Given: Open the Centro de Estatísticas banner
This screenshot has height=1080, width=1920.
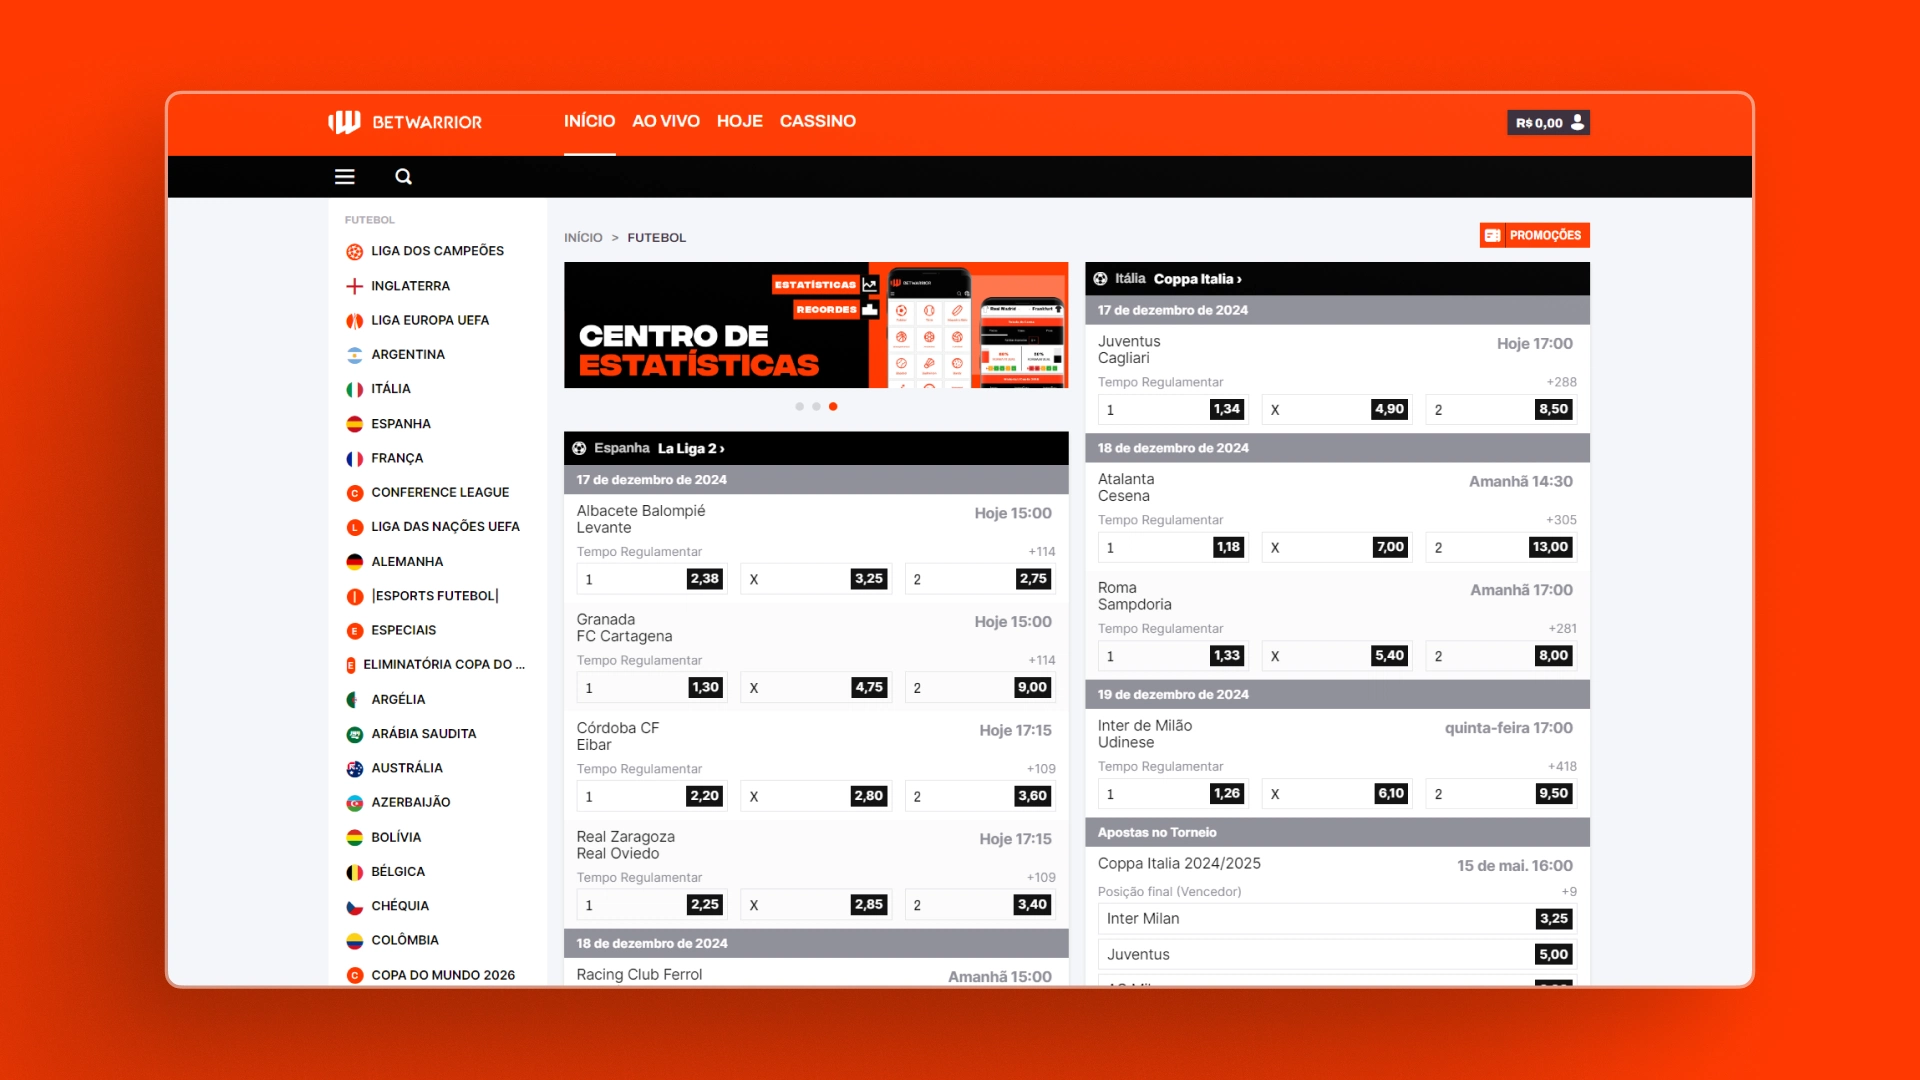Looking at the screenshot, I should tap(816, 325).
